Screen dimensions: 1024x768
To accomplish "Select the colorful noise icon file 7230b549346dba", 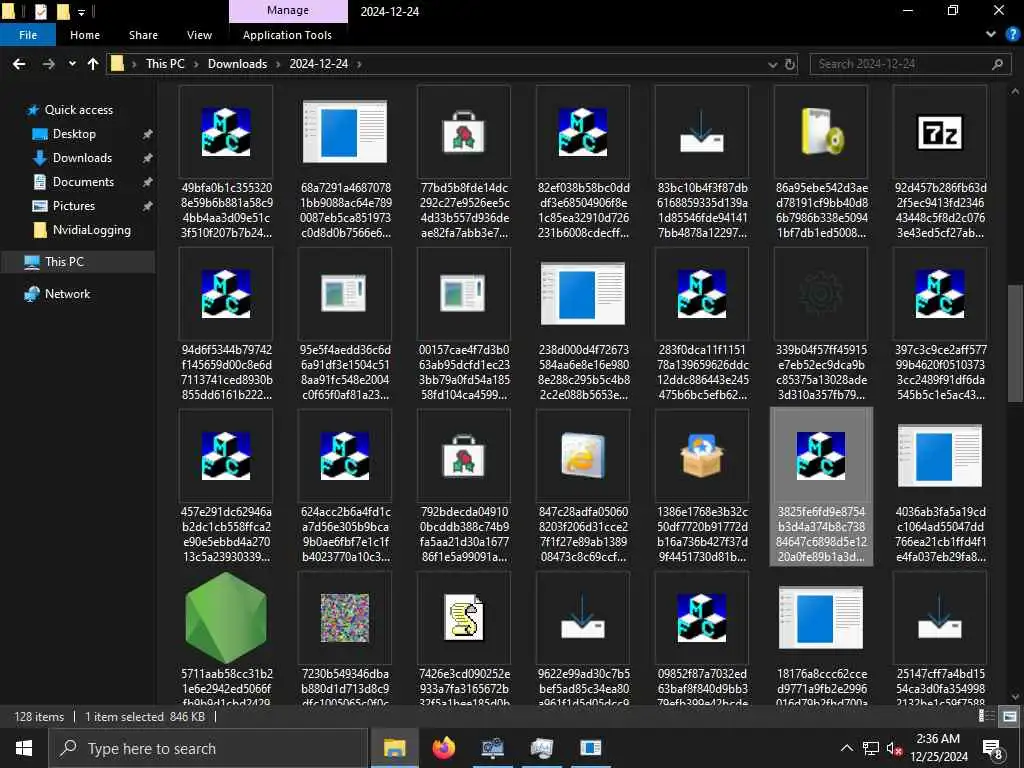I will [345, 638].
